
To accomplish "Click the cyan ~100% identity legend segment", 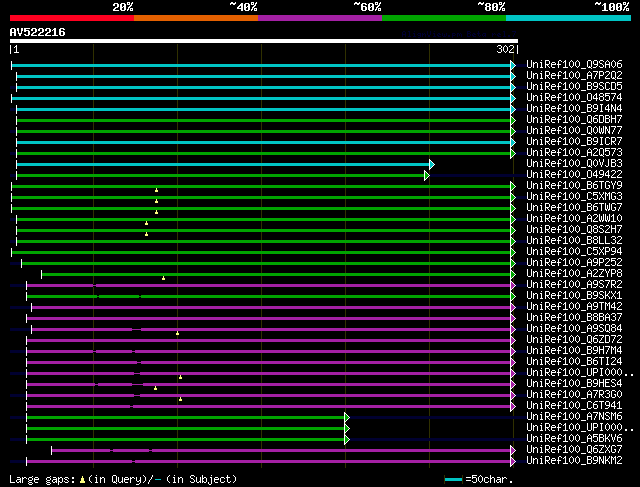I will pyautogui.click(x=567, y=18).
